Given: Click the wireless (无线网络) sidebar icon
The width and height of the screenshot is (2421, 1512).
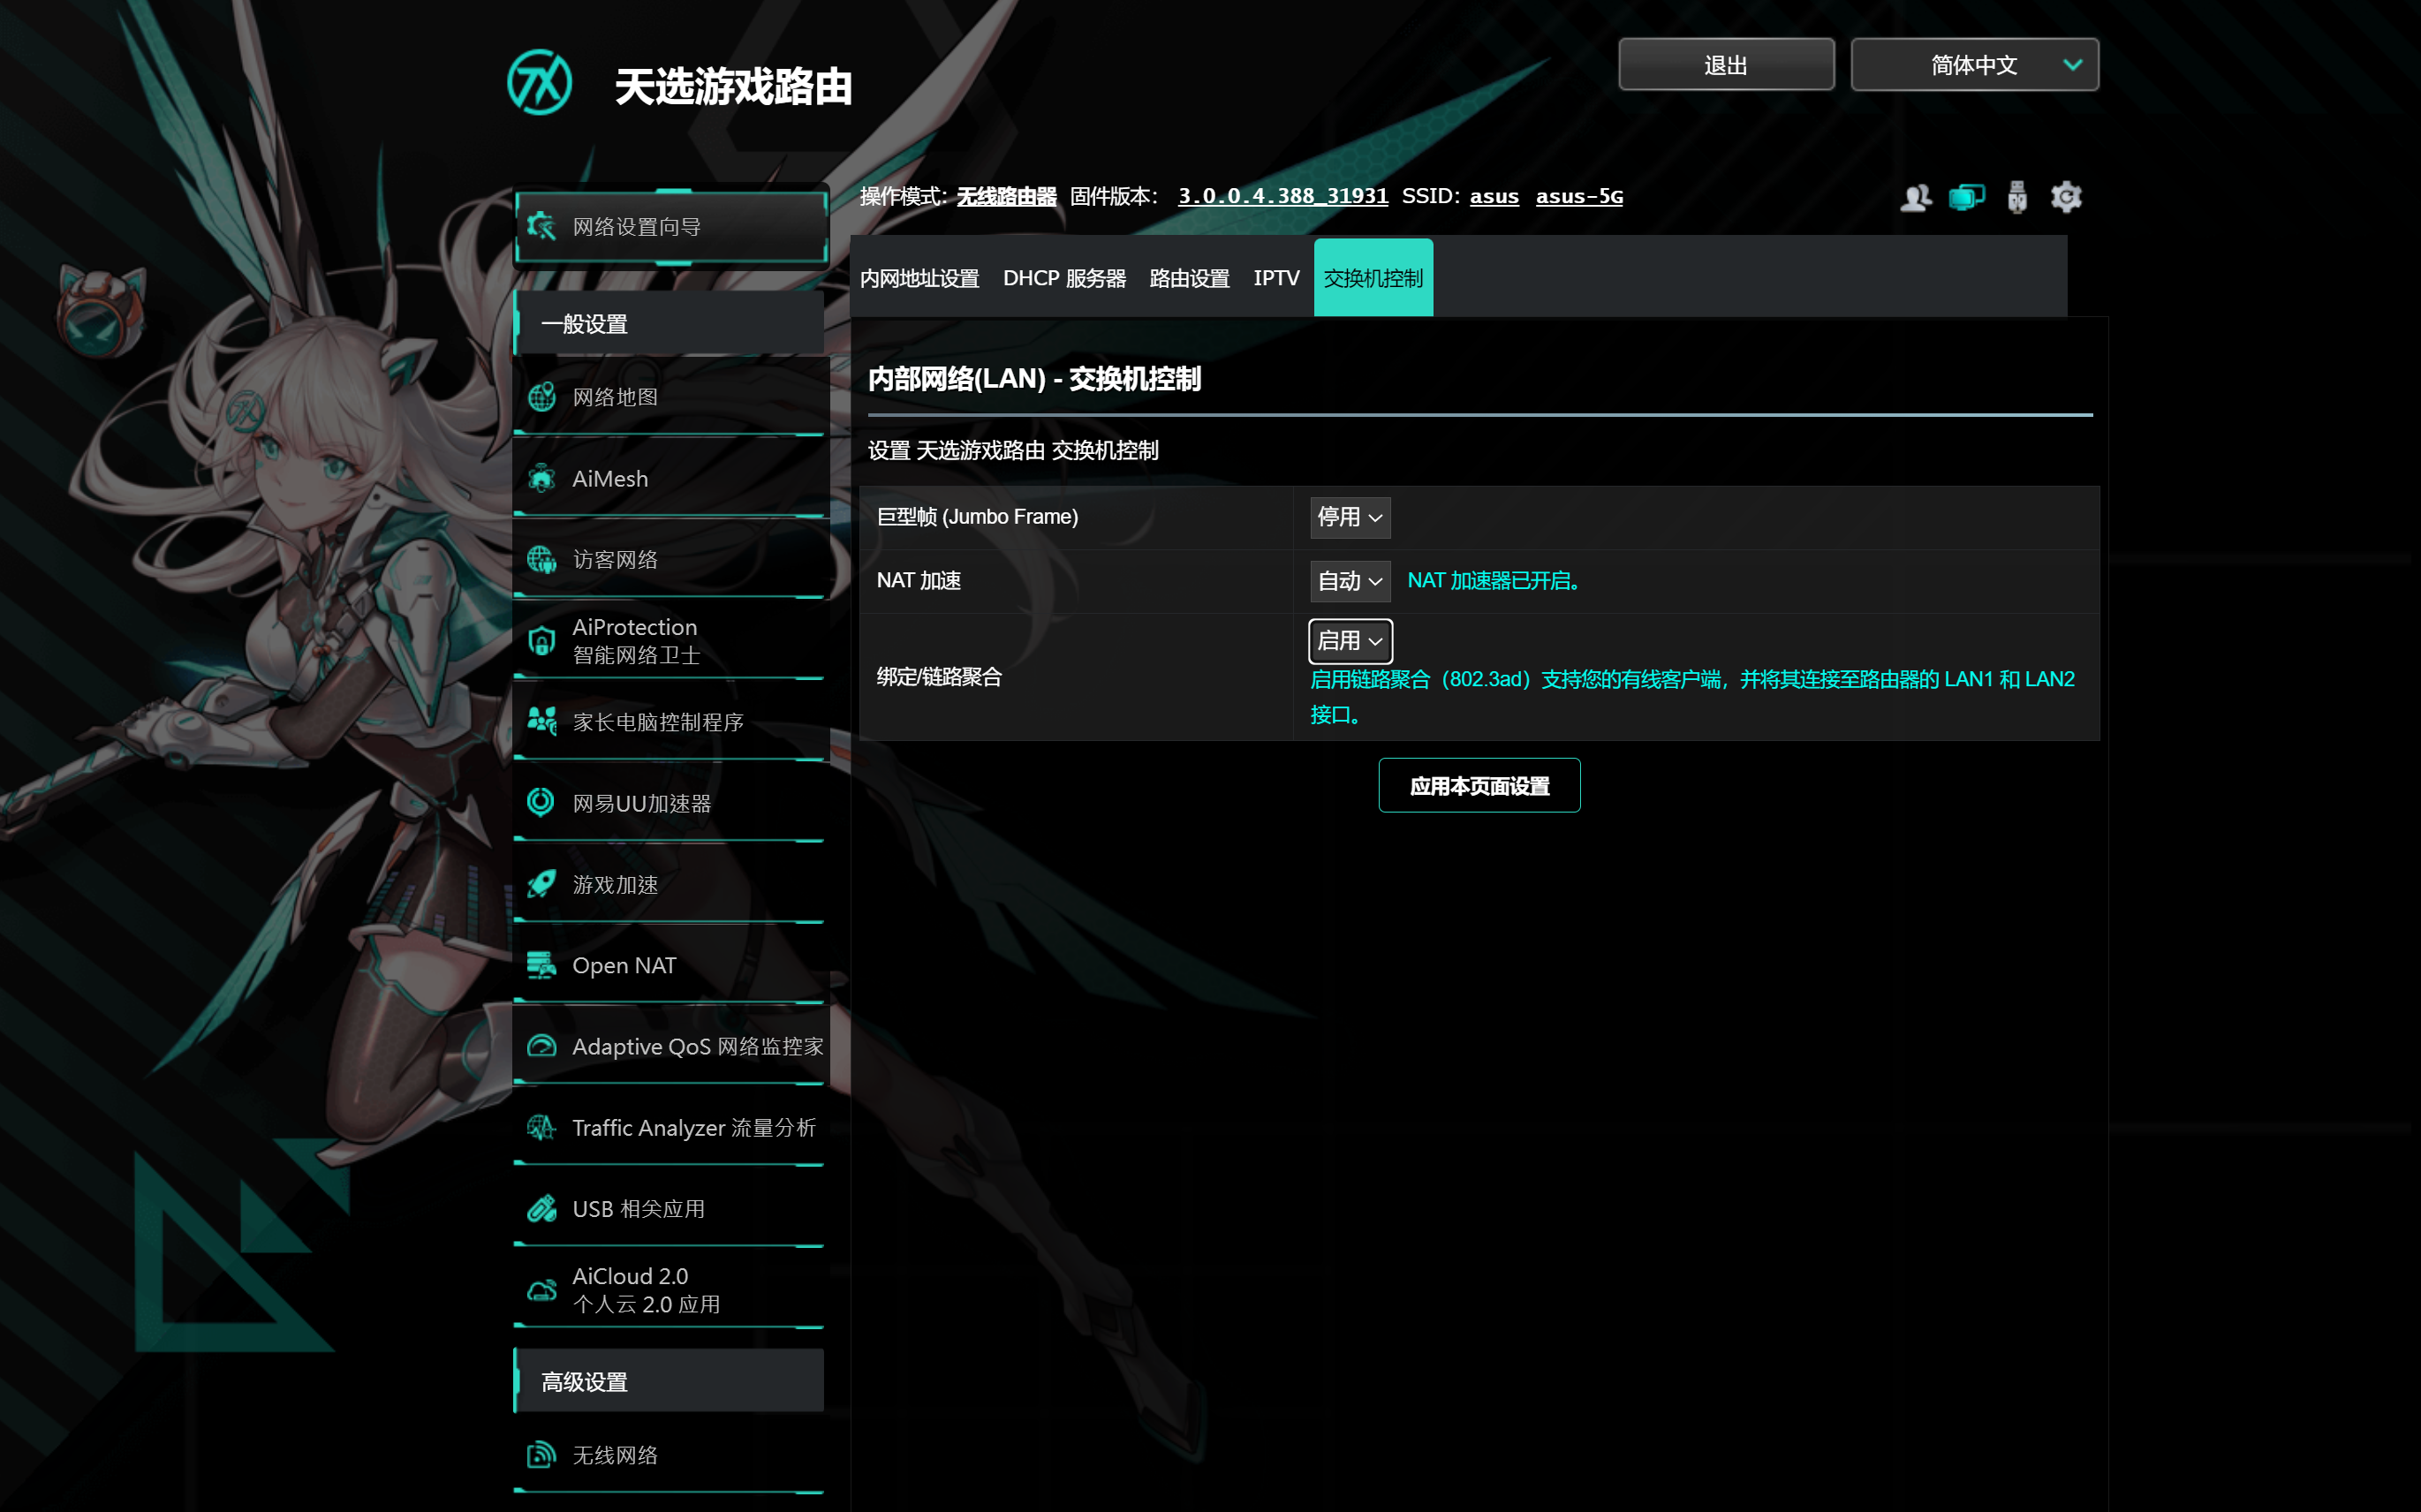Looking at the screenshot, I should 541,1454.
